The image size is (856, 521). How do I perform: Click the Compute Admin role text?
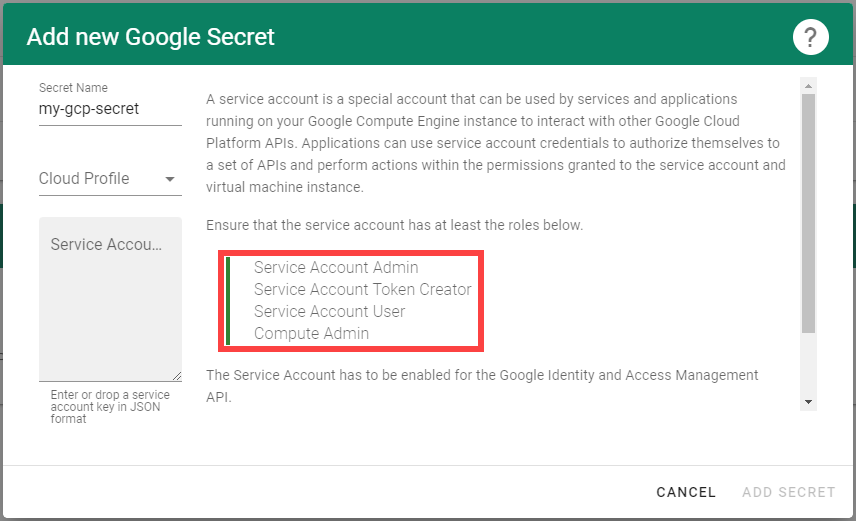311,334
